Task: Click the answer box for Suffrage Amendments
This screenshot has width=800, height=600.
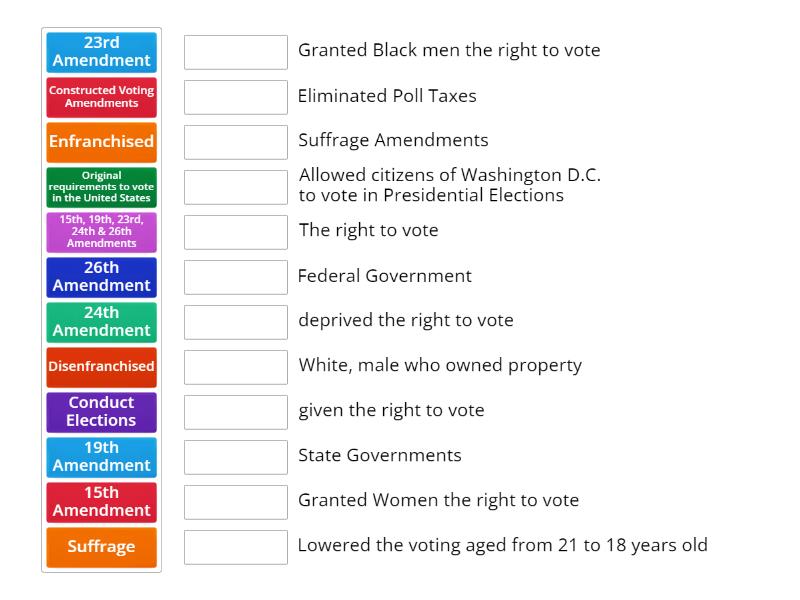Action: point(235,141)
